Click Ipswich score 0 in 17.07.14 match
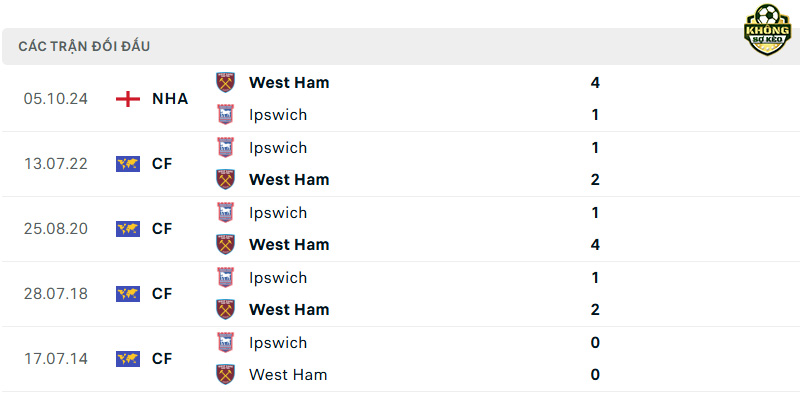Image resolution: width=800 pixels, height=400 pixels. point(595,342)
